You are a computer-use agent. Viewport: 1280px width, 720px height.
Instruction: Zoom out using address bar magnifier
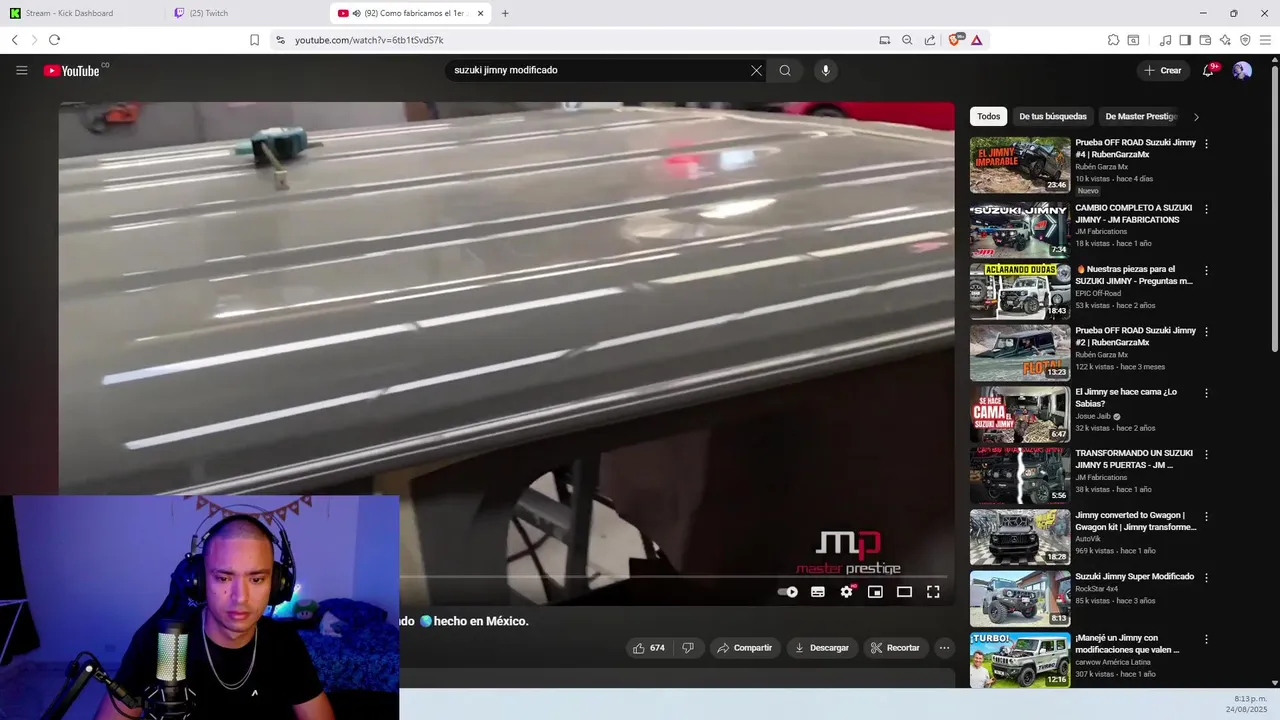[907, 40]
